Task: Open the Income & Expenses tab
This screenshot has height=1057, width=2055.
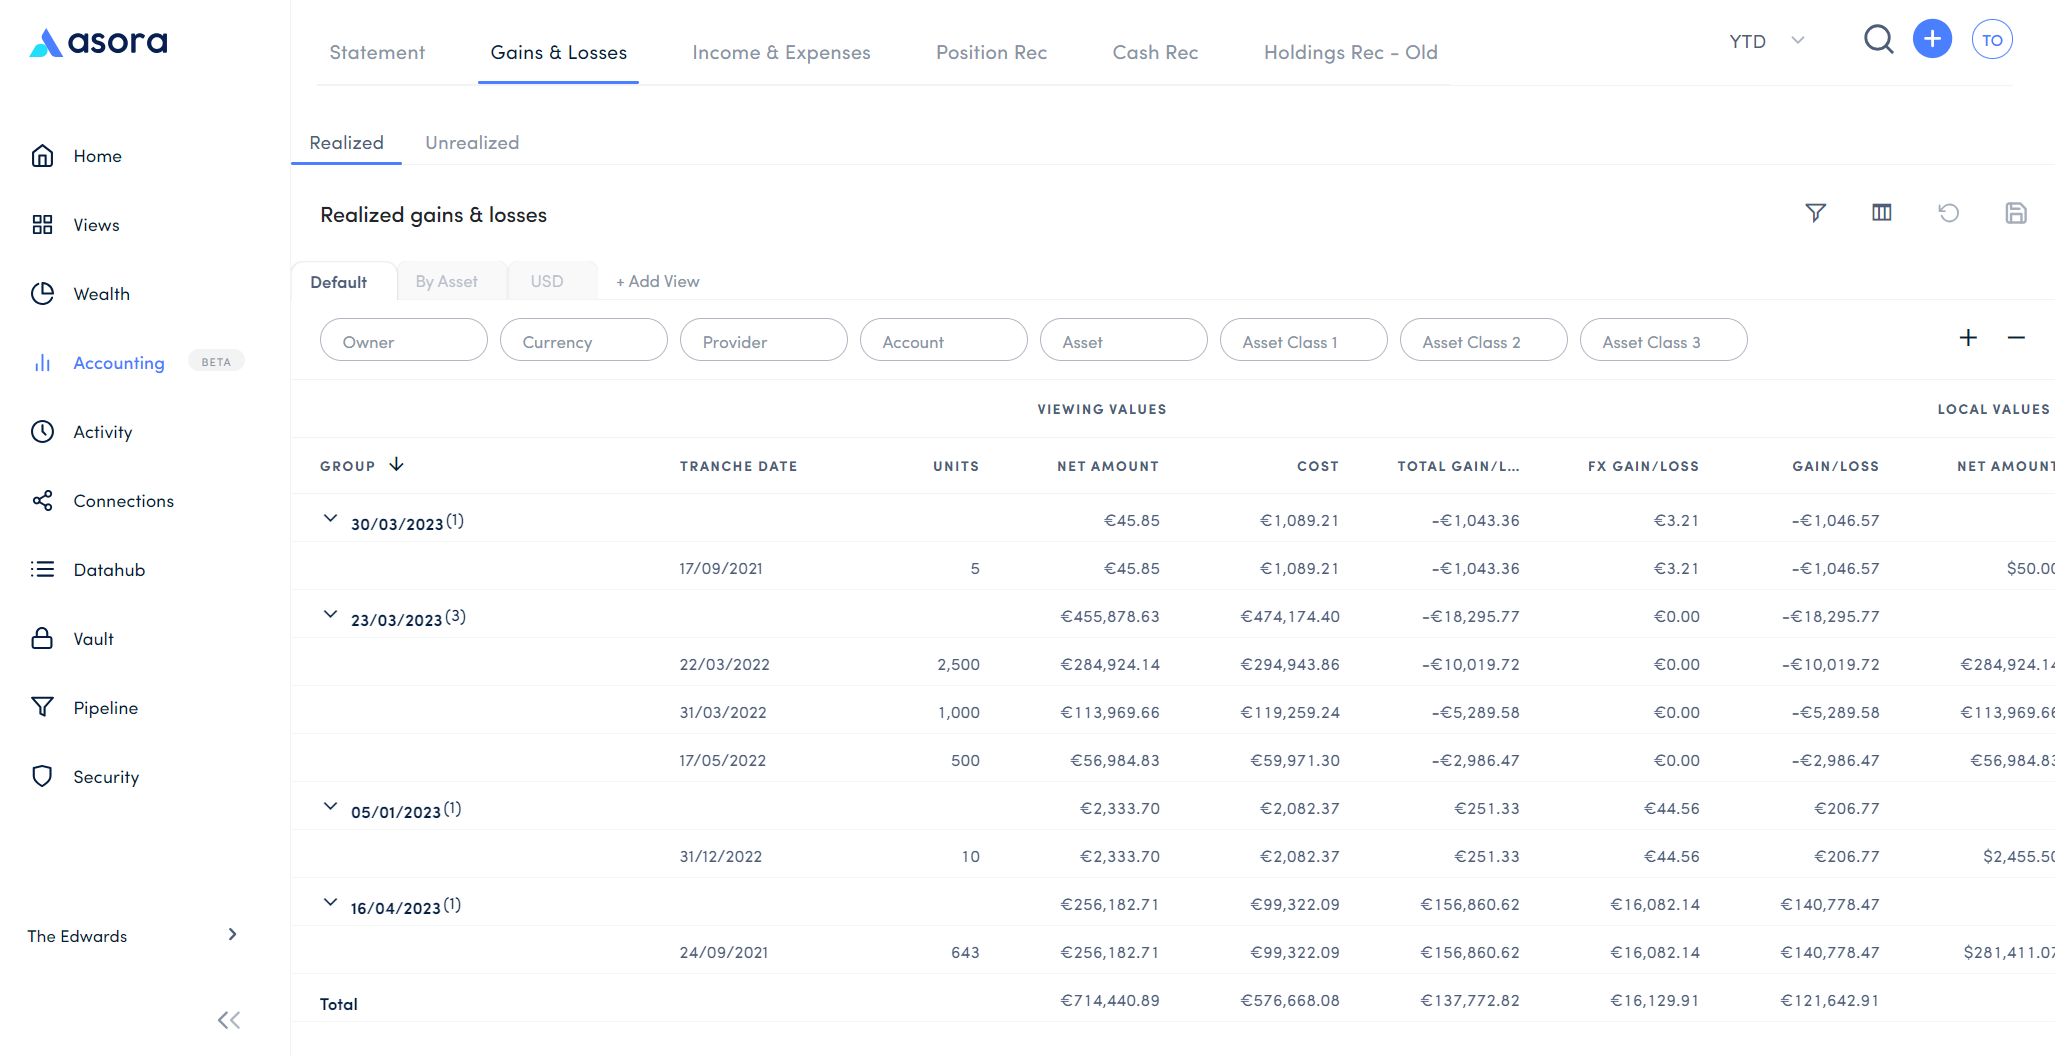Action: (781, 53)
